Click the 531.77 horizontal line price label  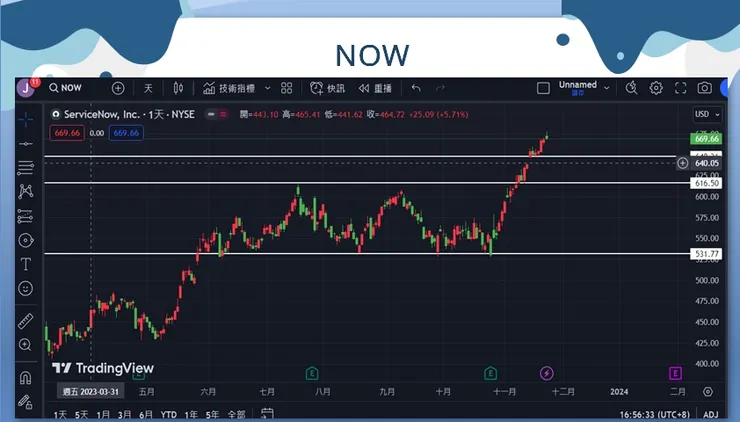point(706,254)
